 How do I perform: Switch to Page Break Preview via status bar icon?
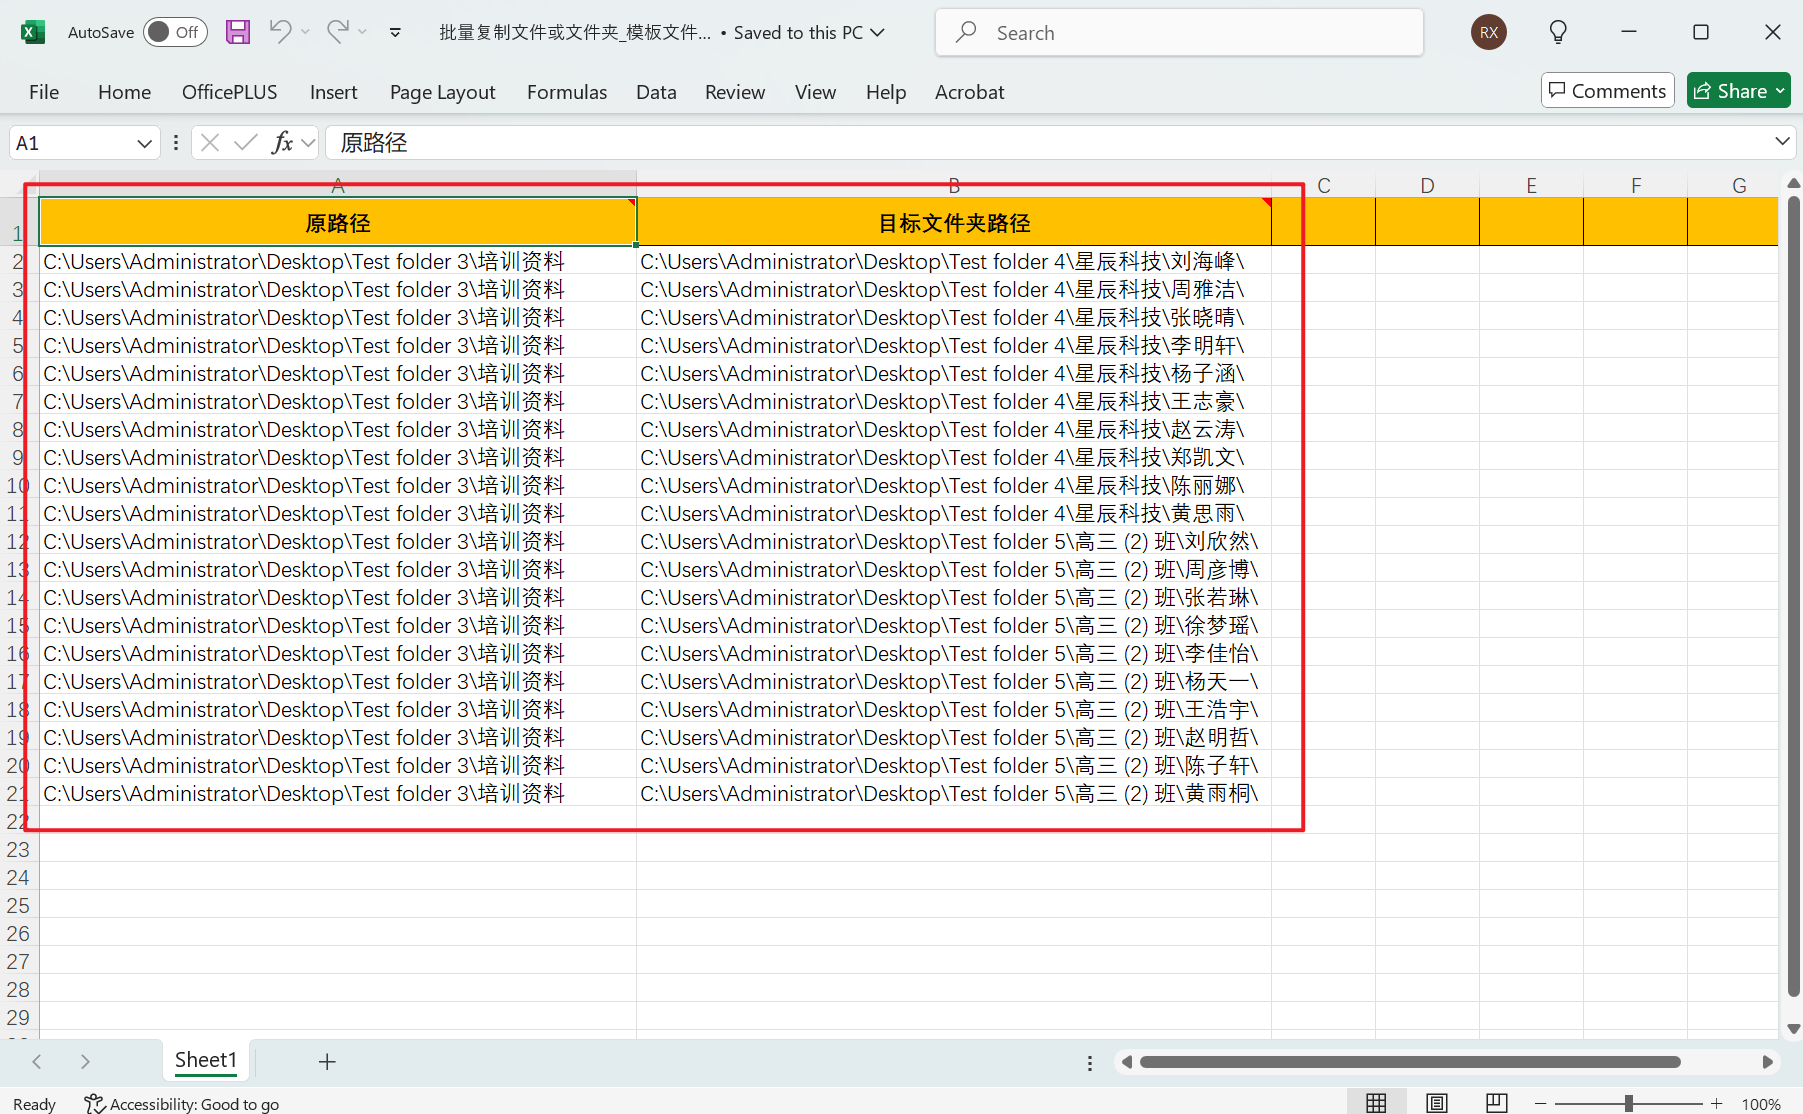1497,1102
